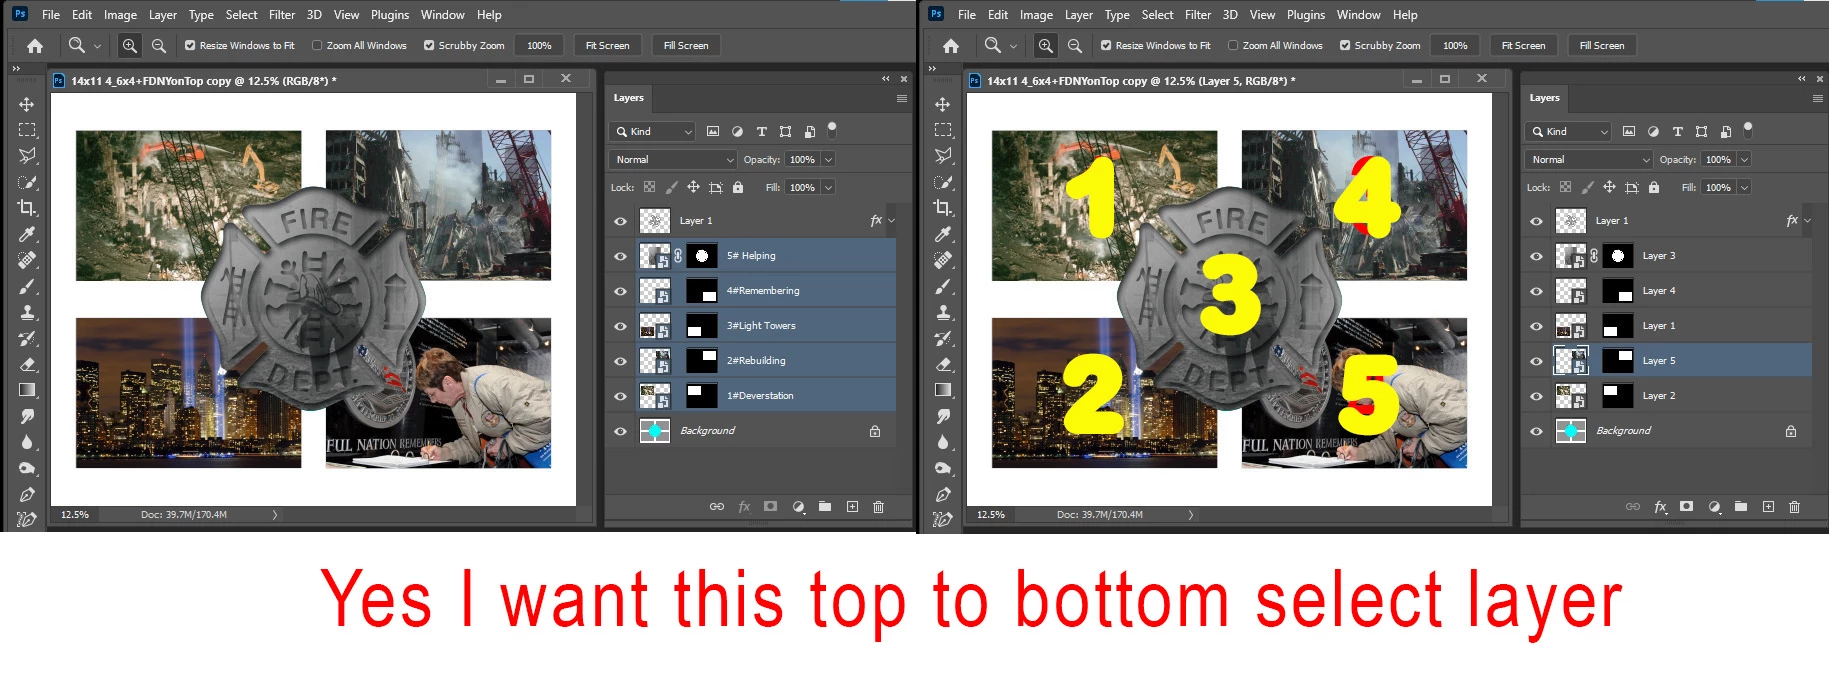Select the Blur tool in left window

coord(27,442)
